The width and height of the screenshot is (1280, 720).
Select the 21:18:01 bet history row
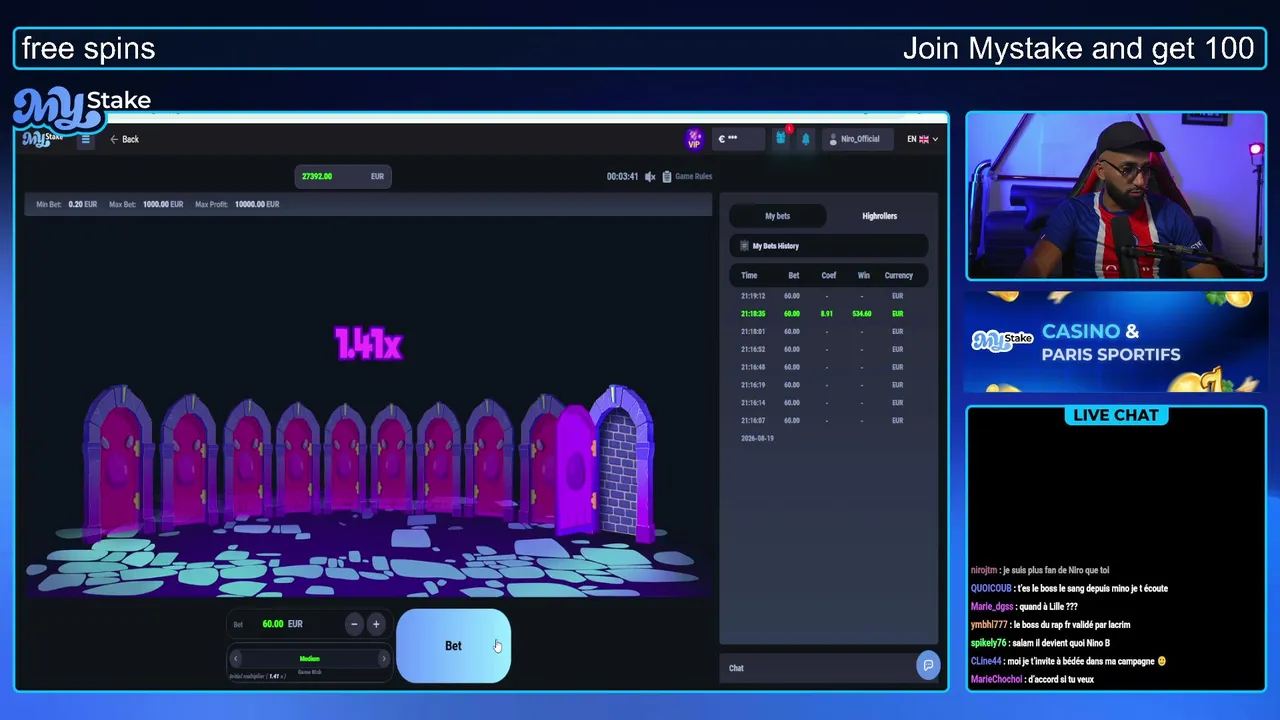click(828, 331)
